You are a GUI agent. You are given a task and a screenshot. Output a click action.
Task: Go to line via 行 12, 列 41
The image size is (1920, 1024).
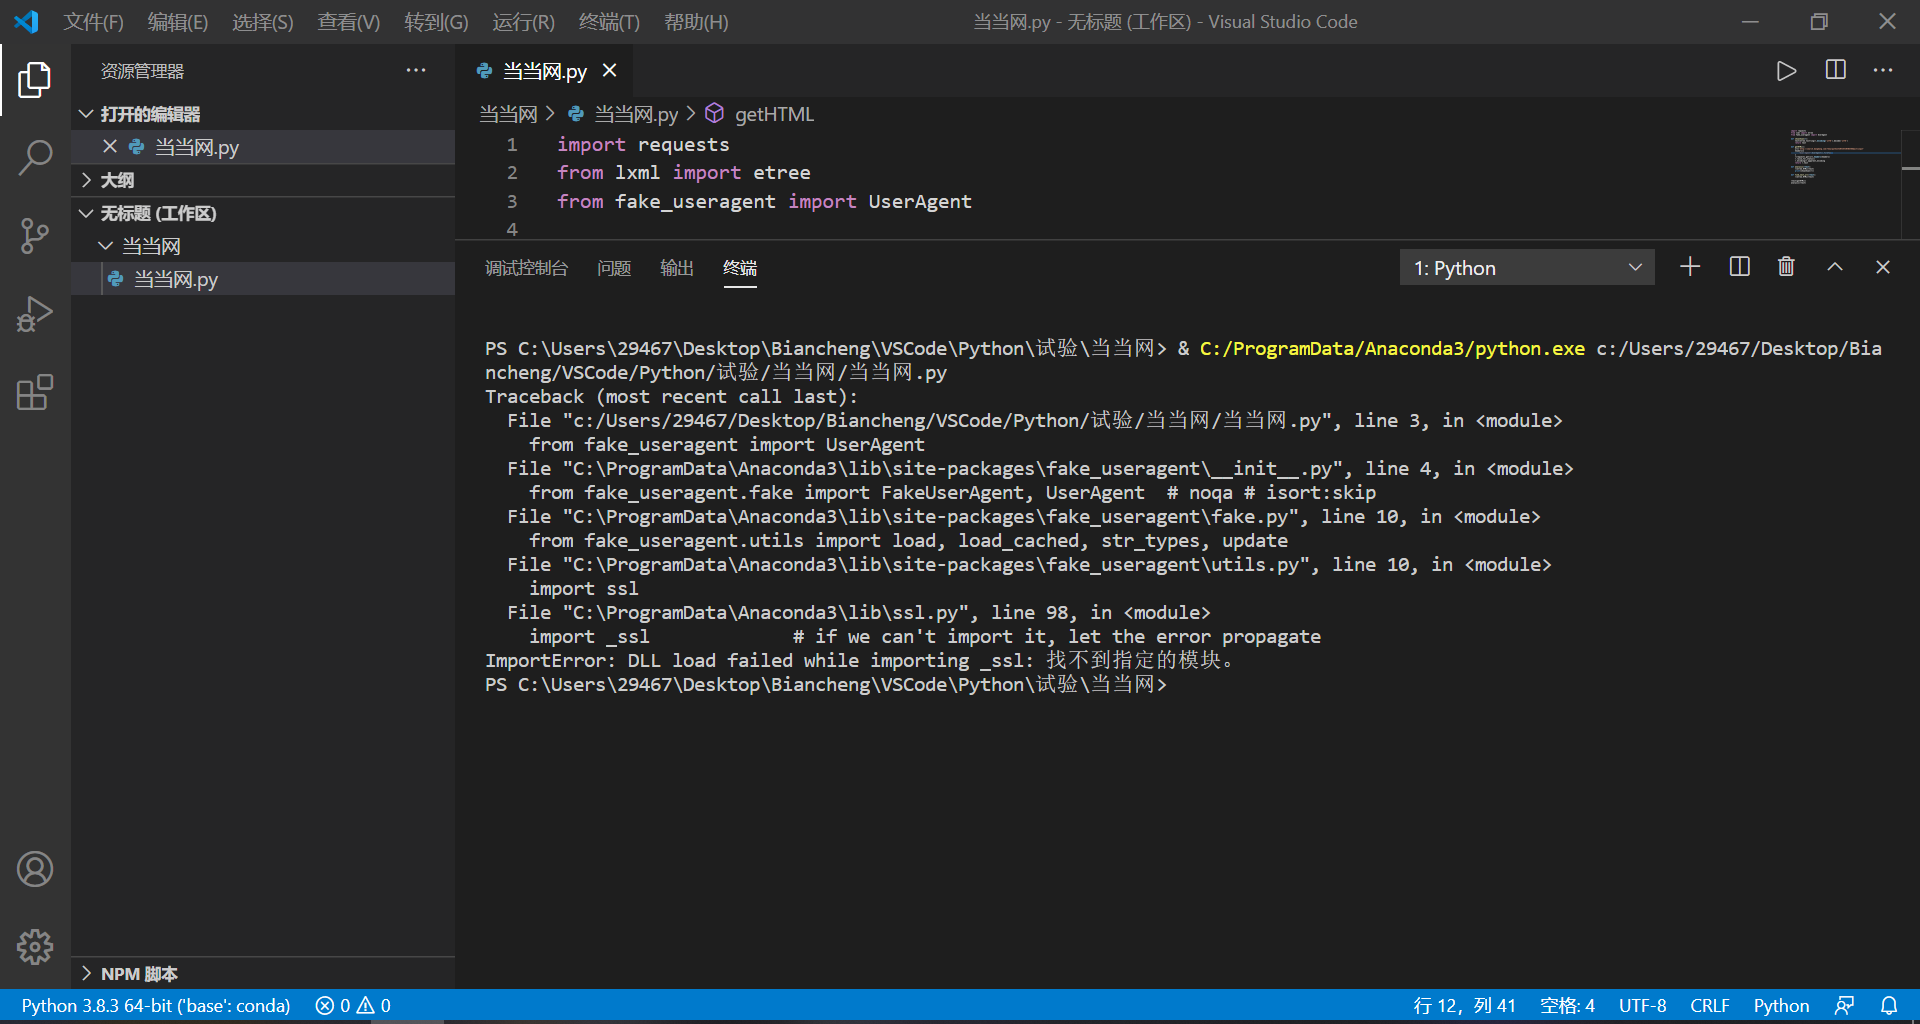pyautogui.click(x=1465, y=1006)
